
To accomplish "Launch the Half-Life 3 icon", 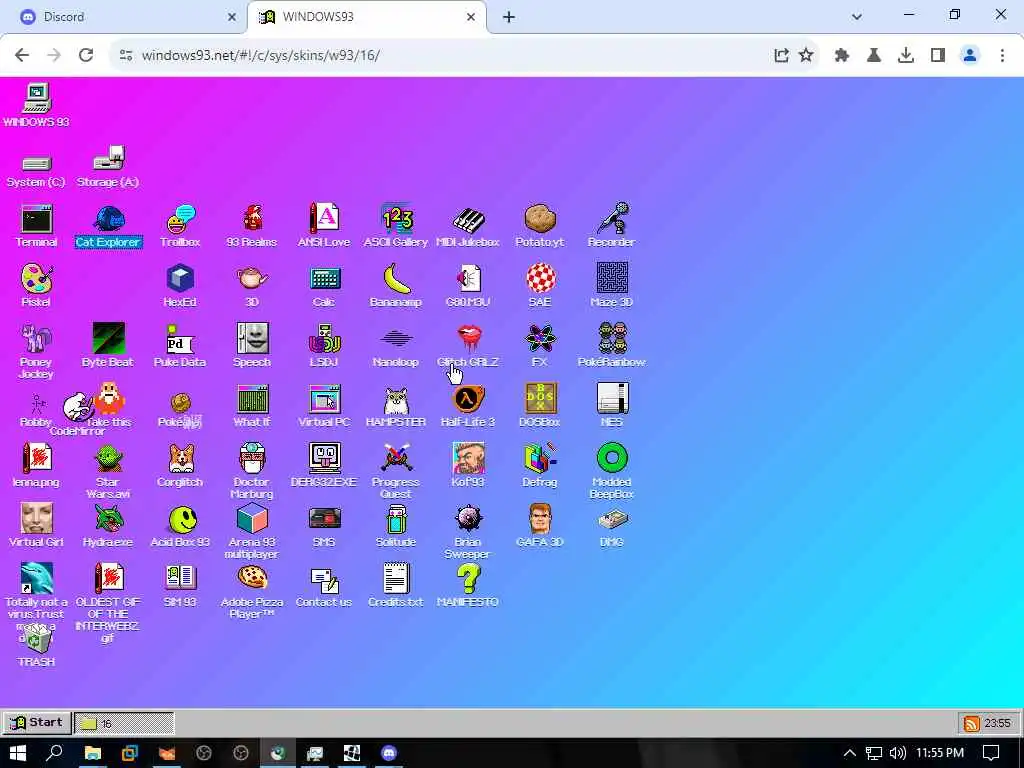I will click(468, 399).
